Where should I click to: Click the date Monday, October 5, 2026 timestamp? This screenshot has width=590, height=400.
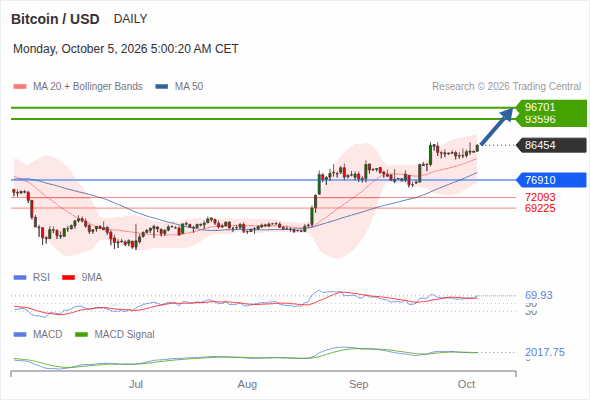coord(126,49)
